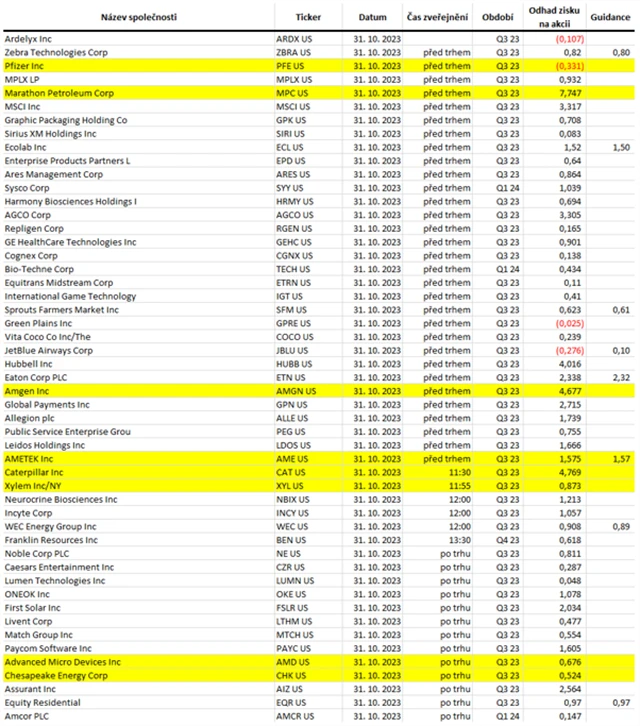Click 'Neurocrine Biosciences Inc'
Image resolution: width=640 pixels, height=726 pixels.
pyautogui.click(x=61, y=500)
